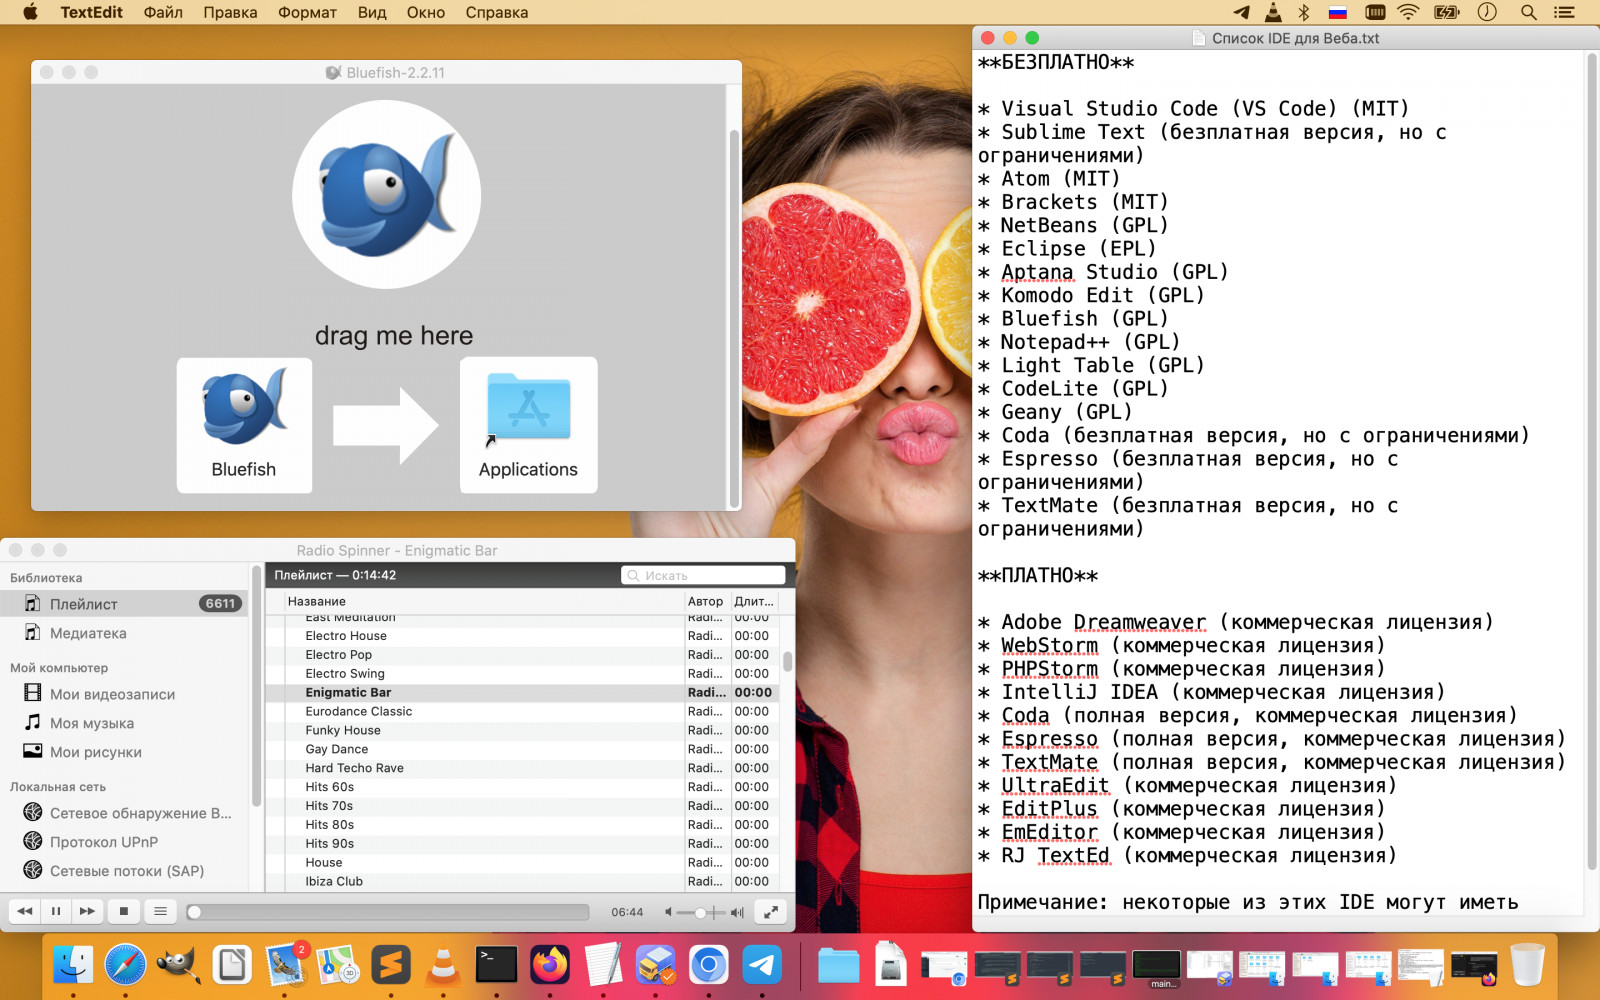Open Firefox from the Dock
Viewport: 1600px width, 1000px height.
[550, 965]
